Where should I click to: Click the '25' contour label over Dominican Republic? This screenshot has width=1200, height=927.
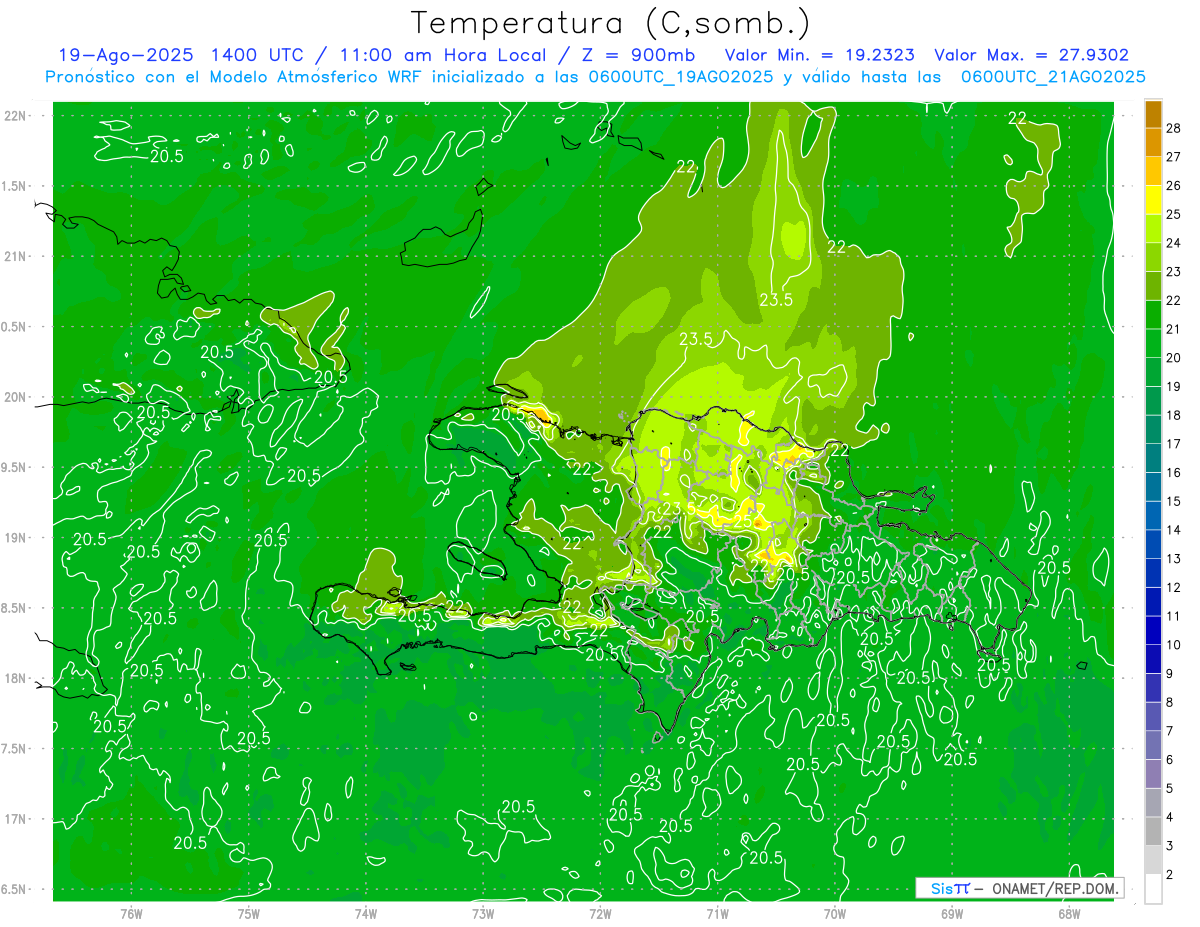742,521
